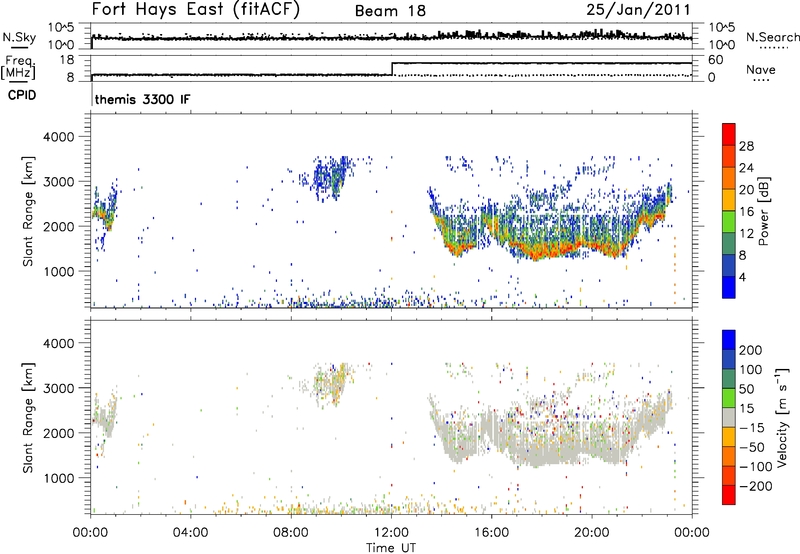
Task: Click the frequency step-up at 12:00 UT
Action: 392,69
